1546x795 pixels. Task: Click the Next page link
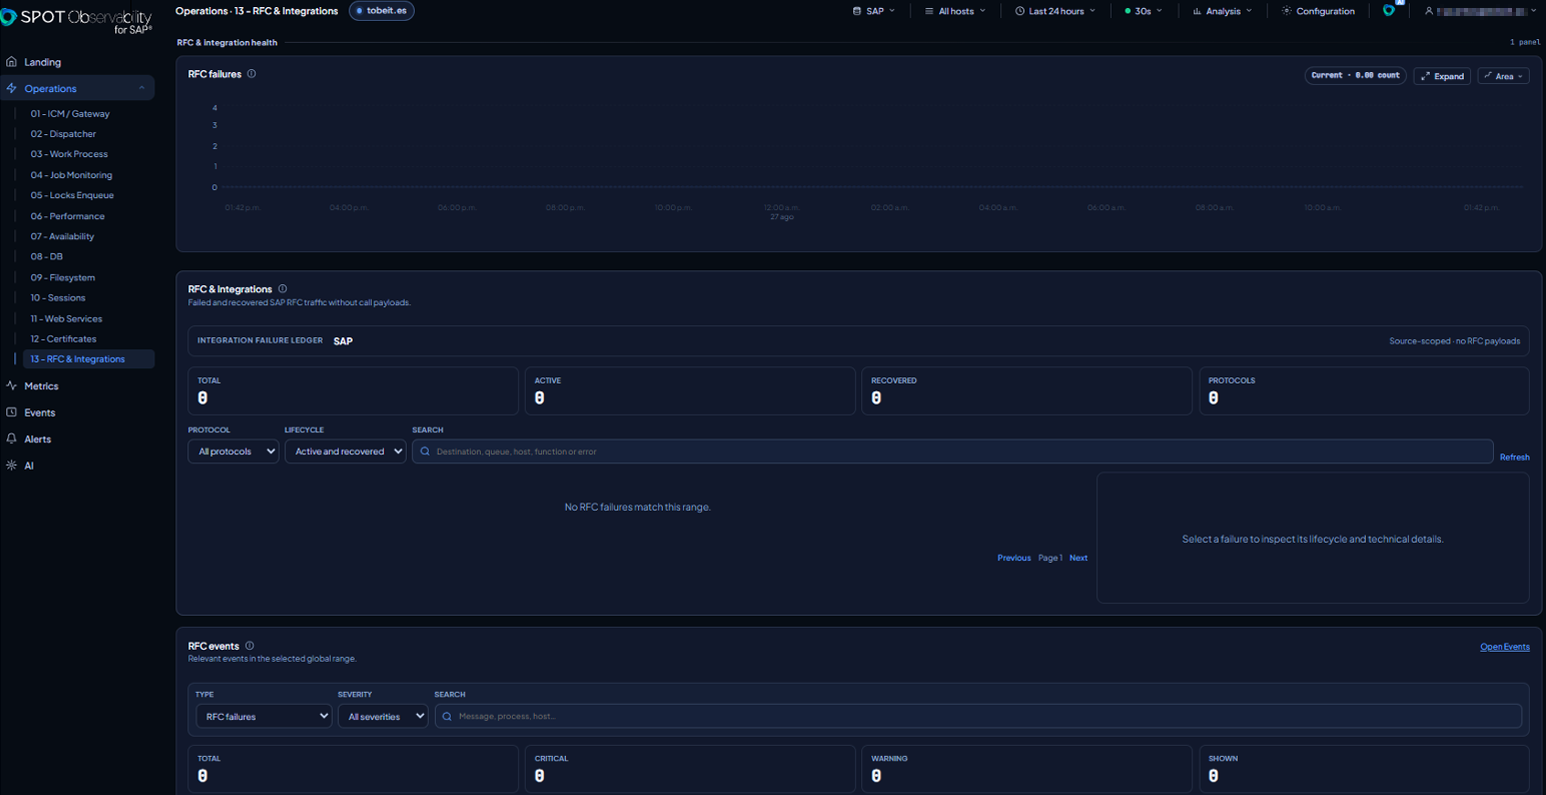coord(1078,558)
